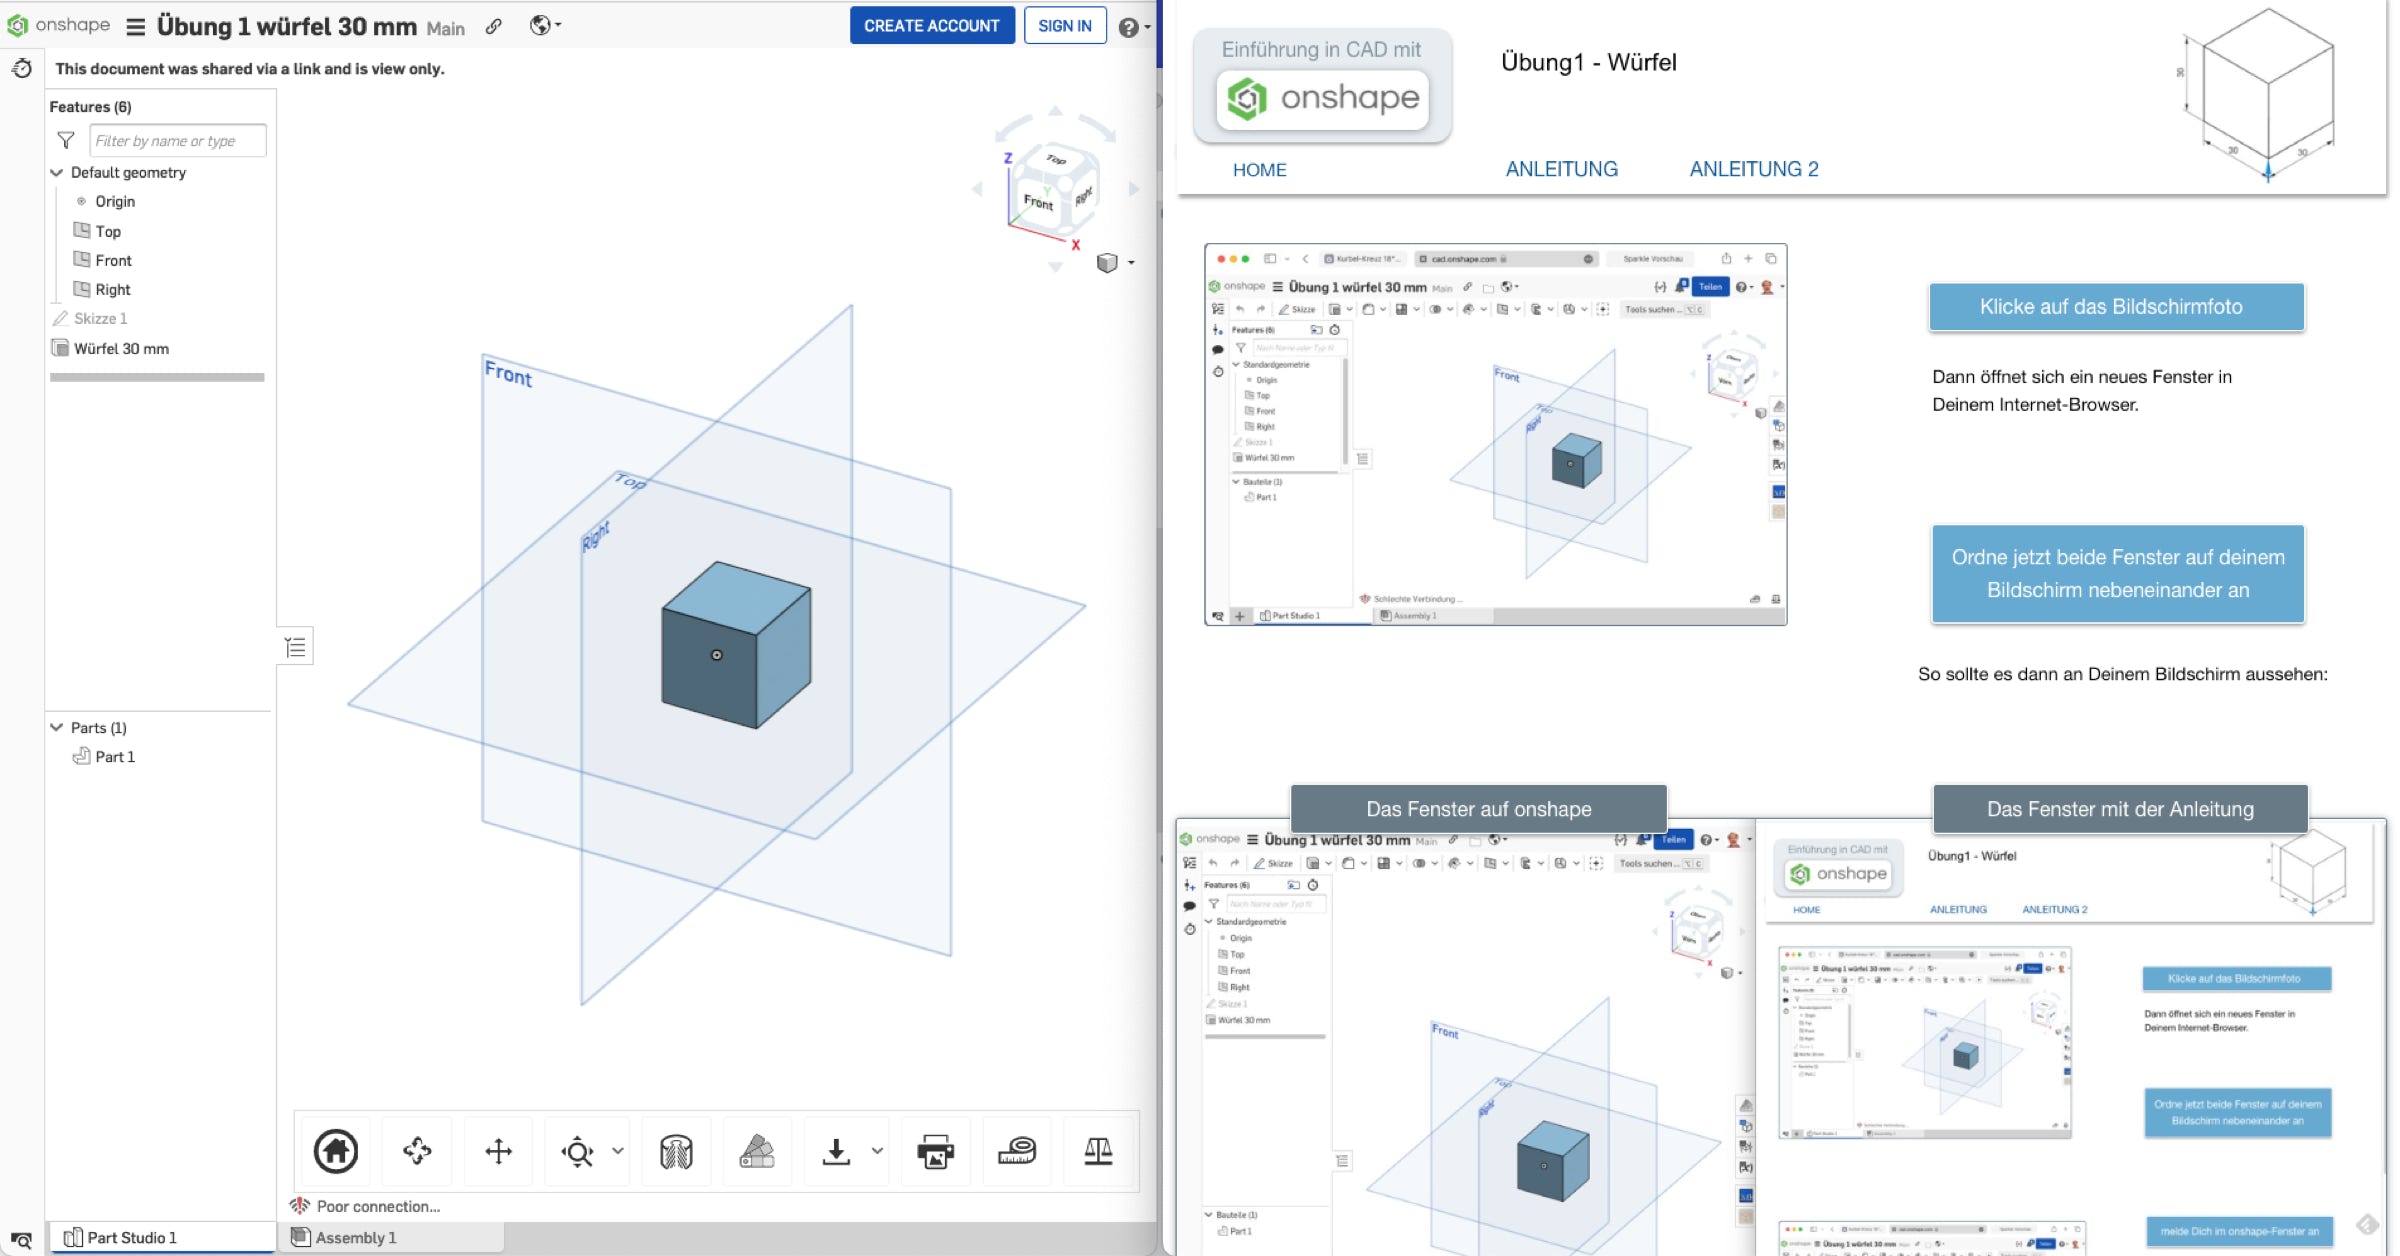Click the Onshape screenshot thumbnail on tutorial page
Screen dimensions: 2400x1256
point(1495,434)
